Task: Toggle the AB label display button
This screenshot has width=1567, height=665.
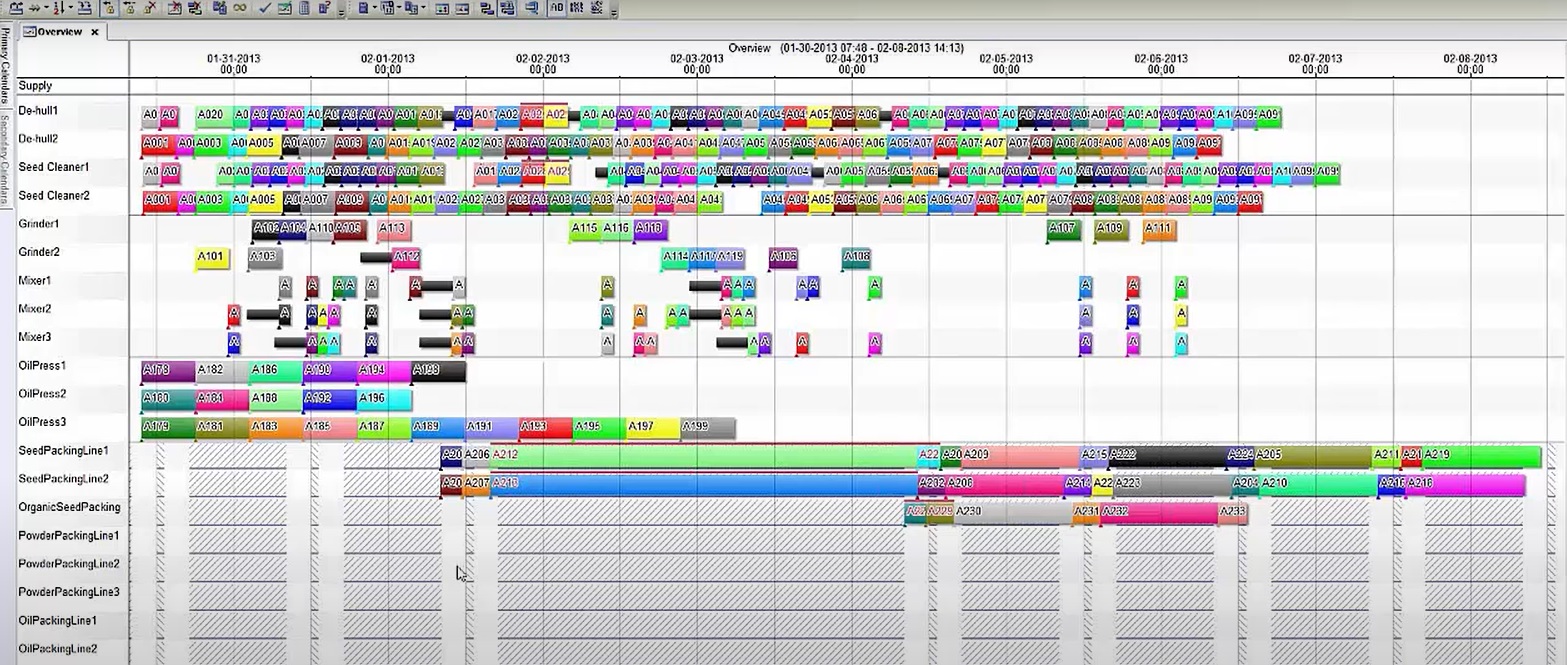Action: tap(558, 8)
